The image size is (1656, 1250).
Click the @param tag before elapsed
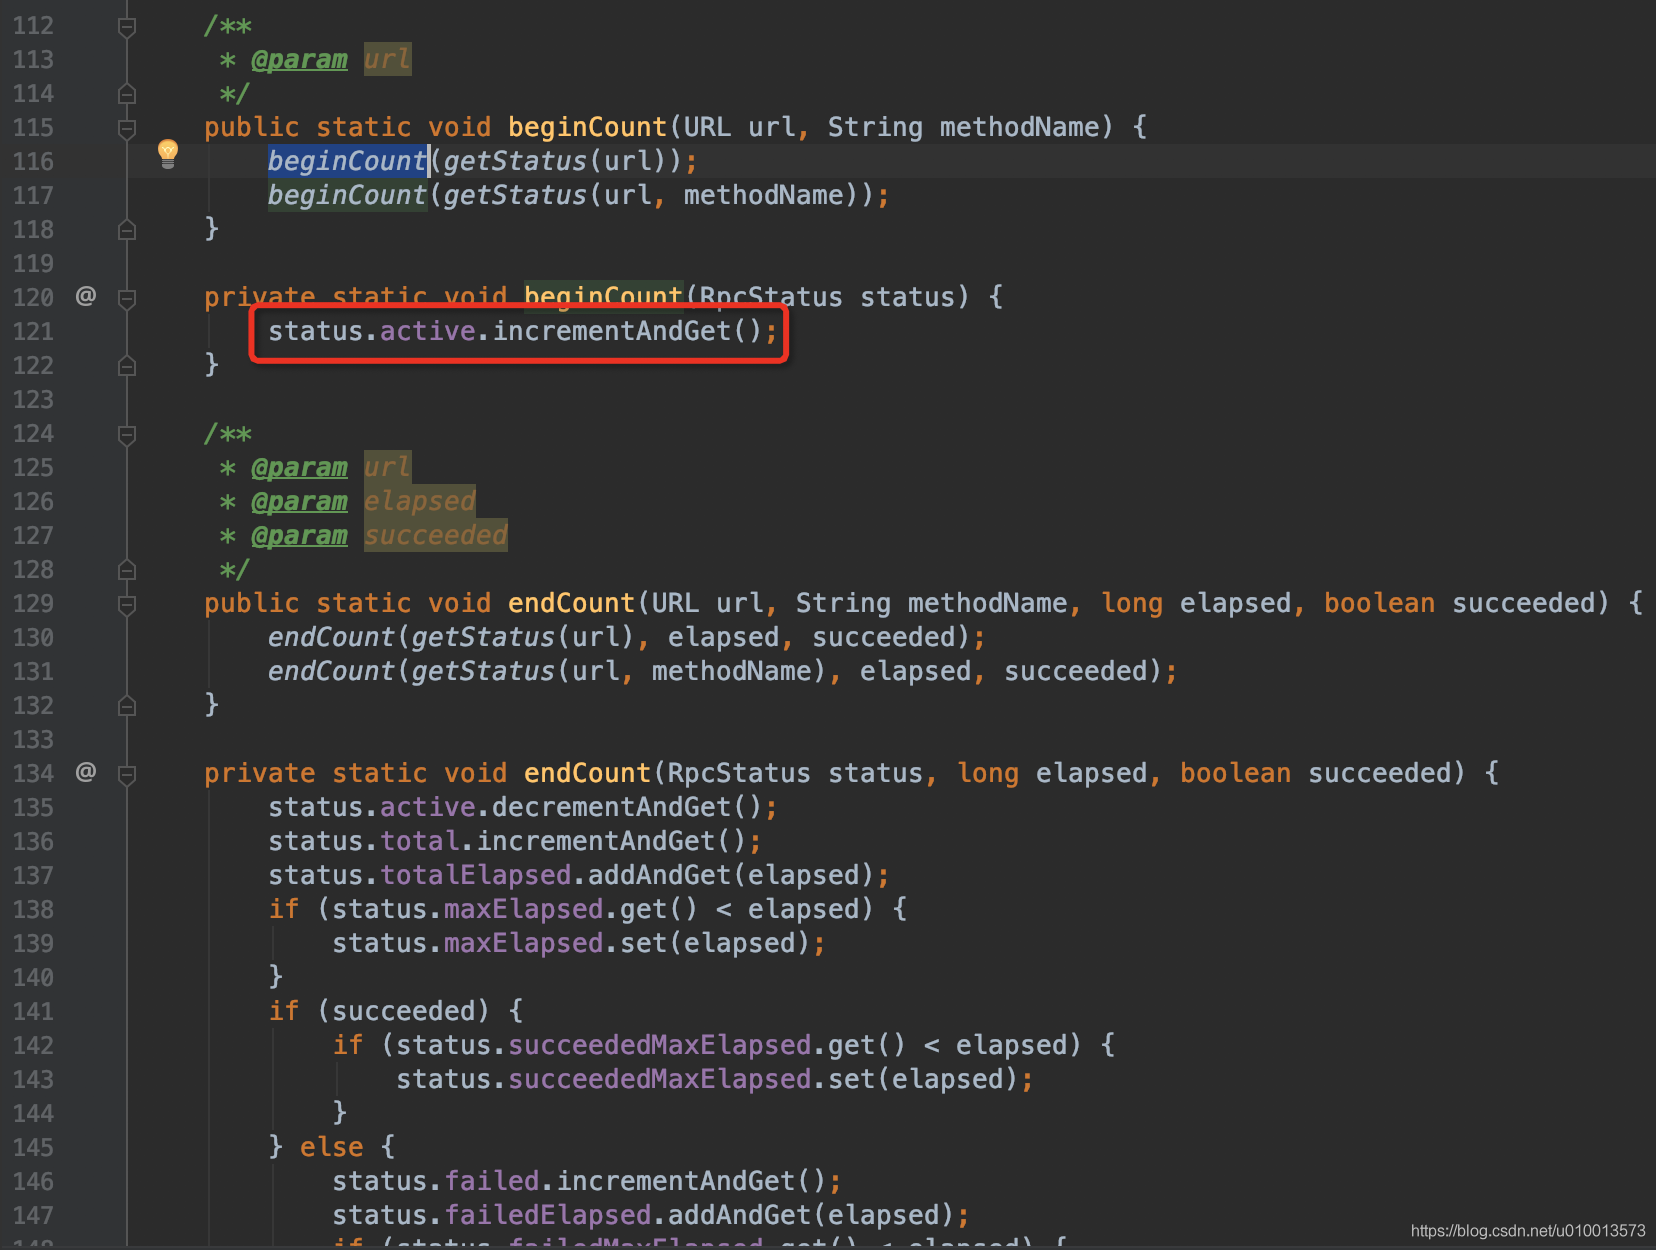pos(300,502)
